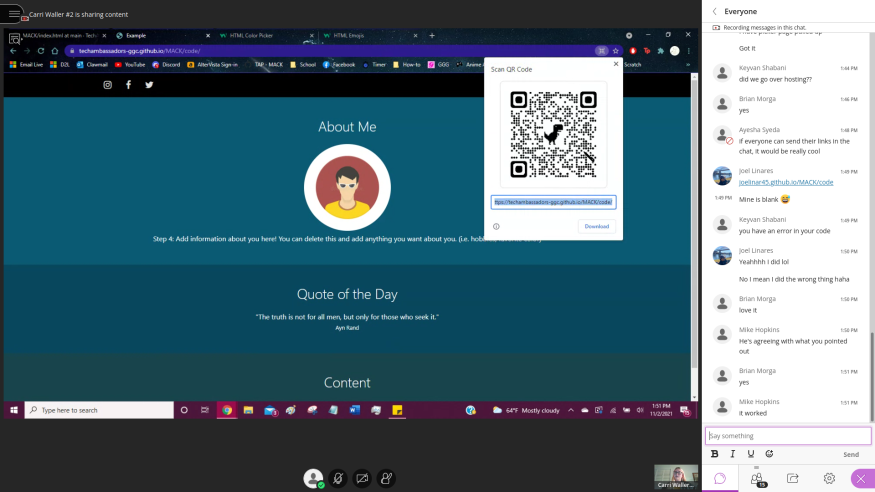
Task: Close the Collaborate panel with purple X
Action: pyautogui.click(x=861, y=479)
